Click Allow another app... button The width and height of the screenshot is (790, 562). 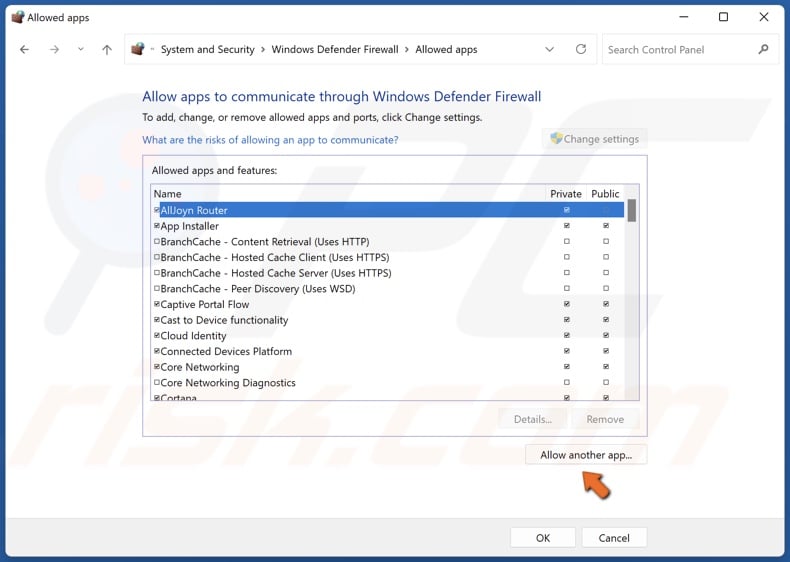(x=586, y=455)
